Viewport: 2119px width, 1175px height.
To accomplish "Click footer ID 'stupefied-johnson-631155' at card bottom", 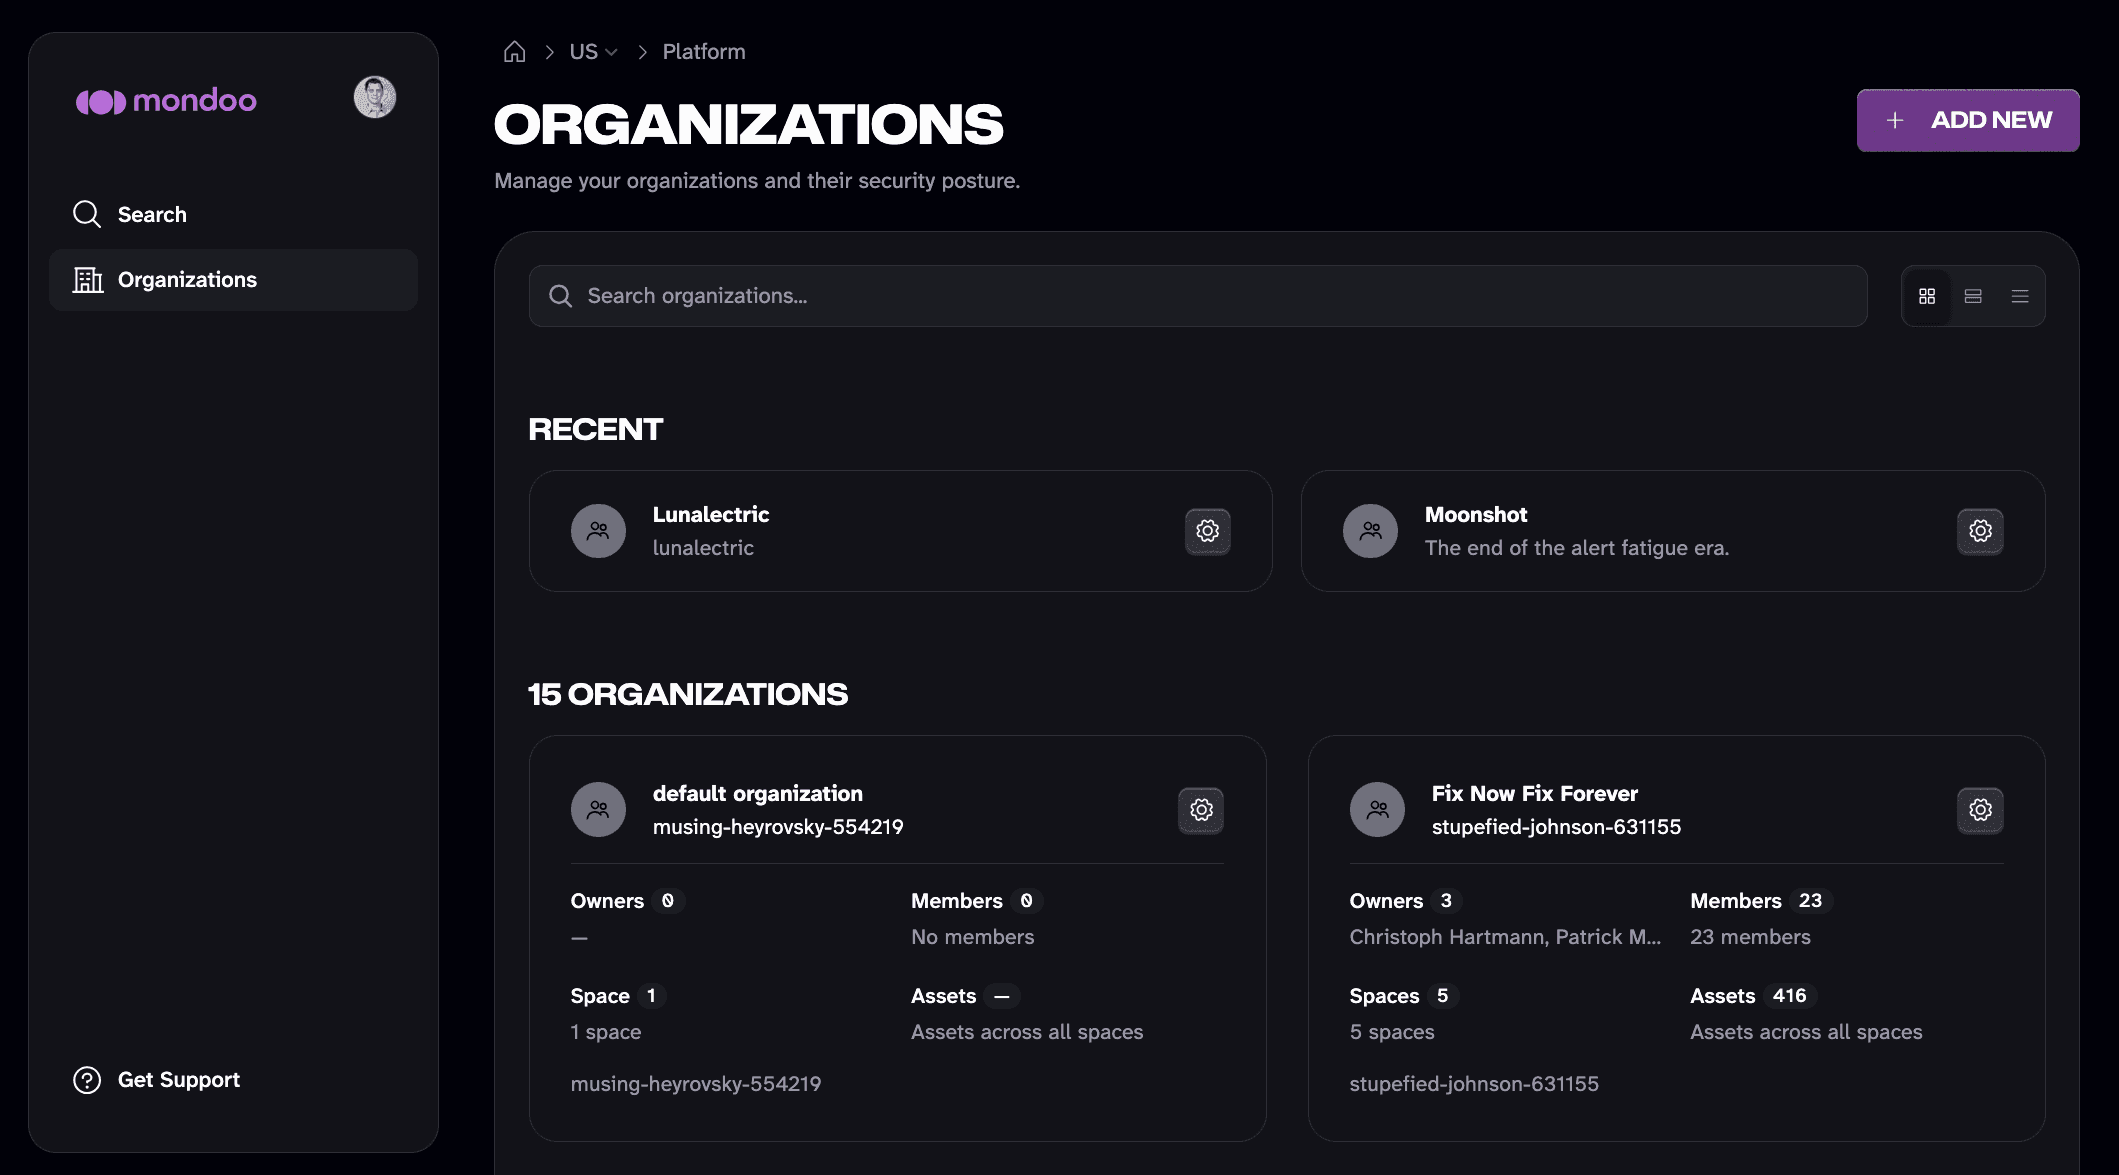I will click(x=1474, y=1084).
